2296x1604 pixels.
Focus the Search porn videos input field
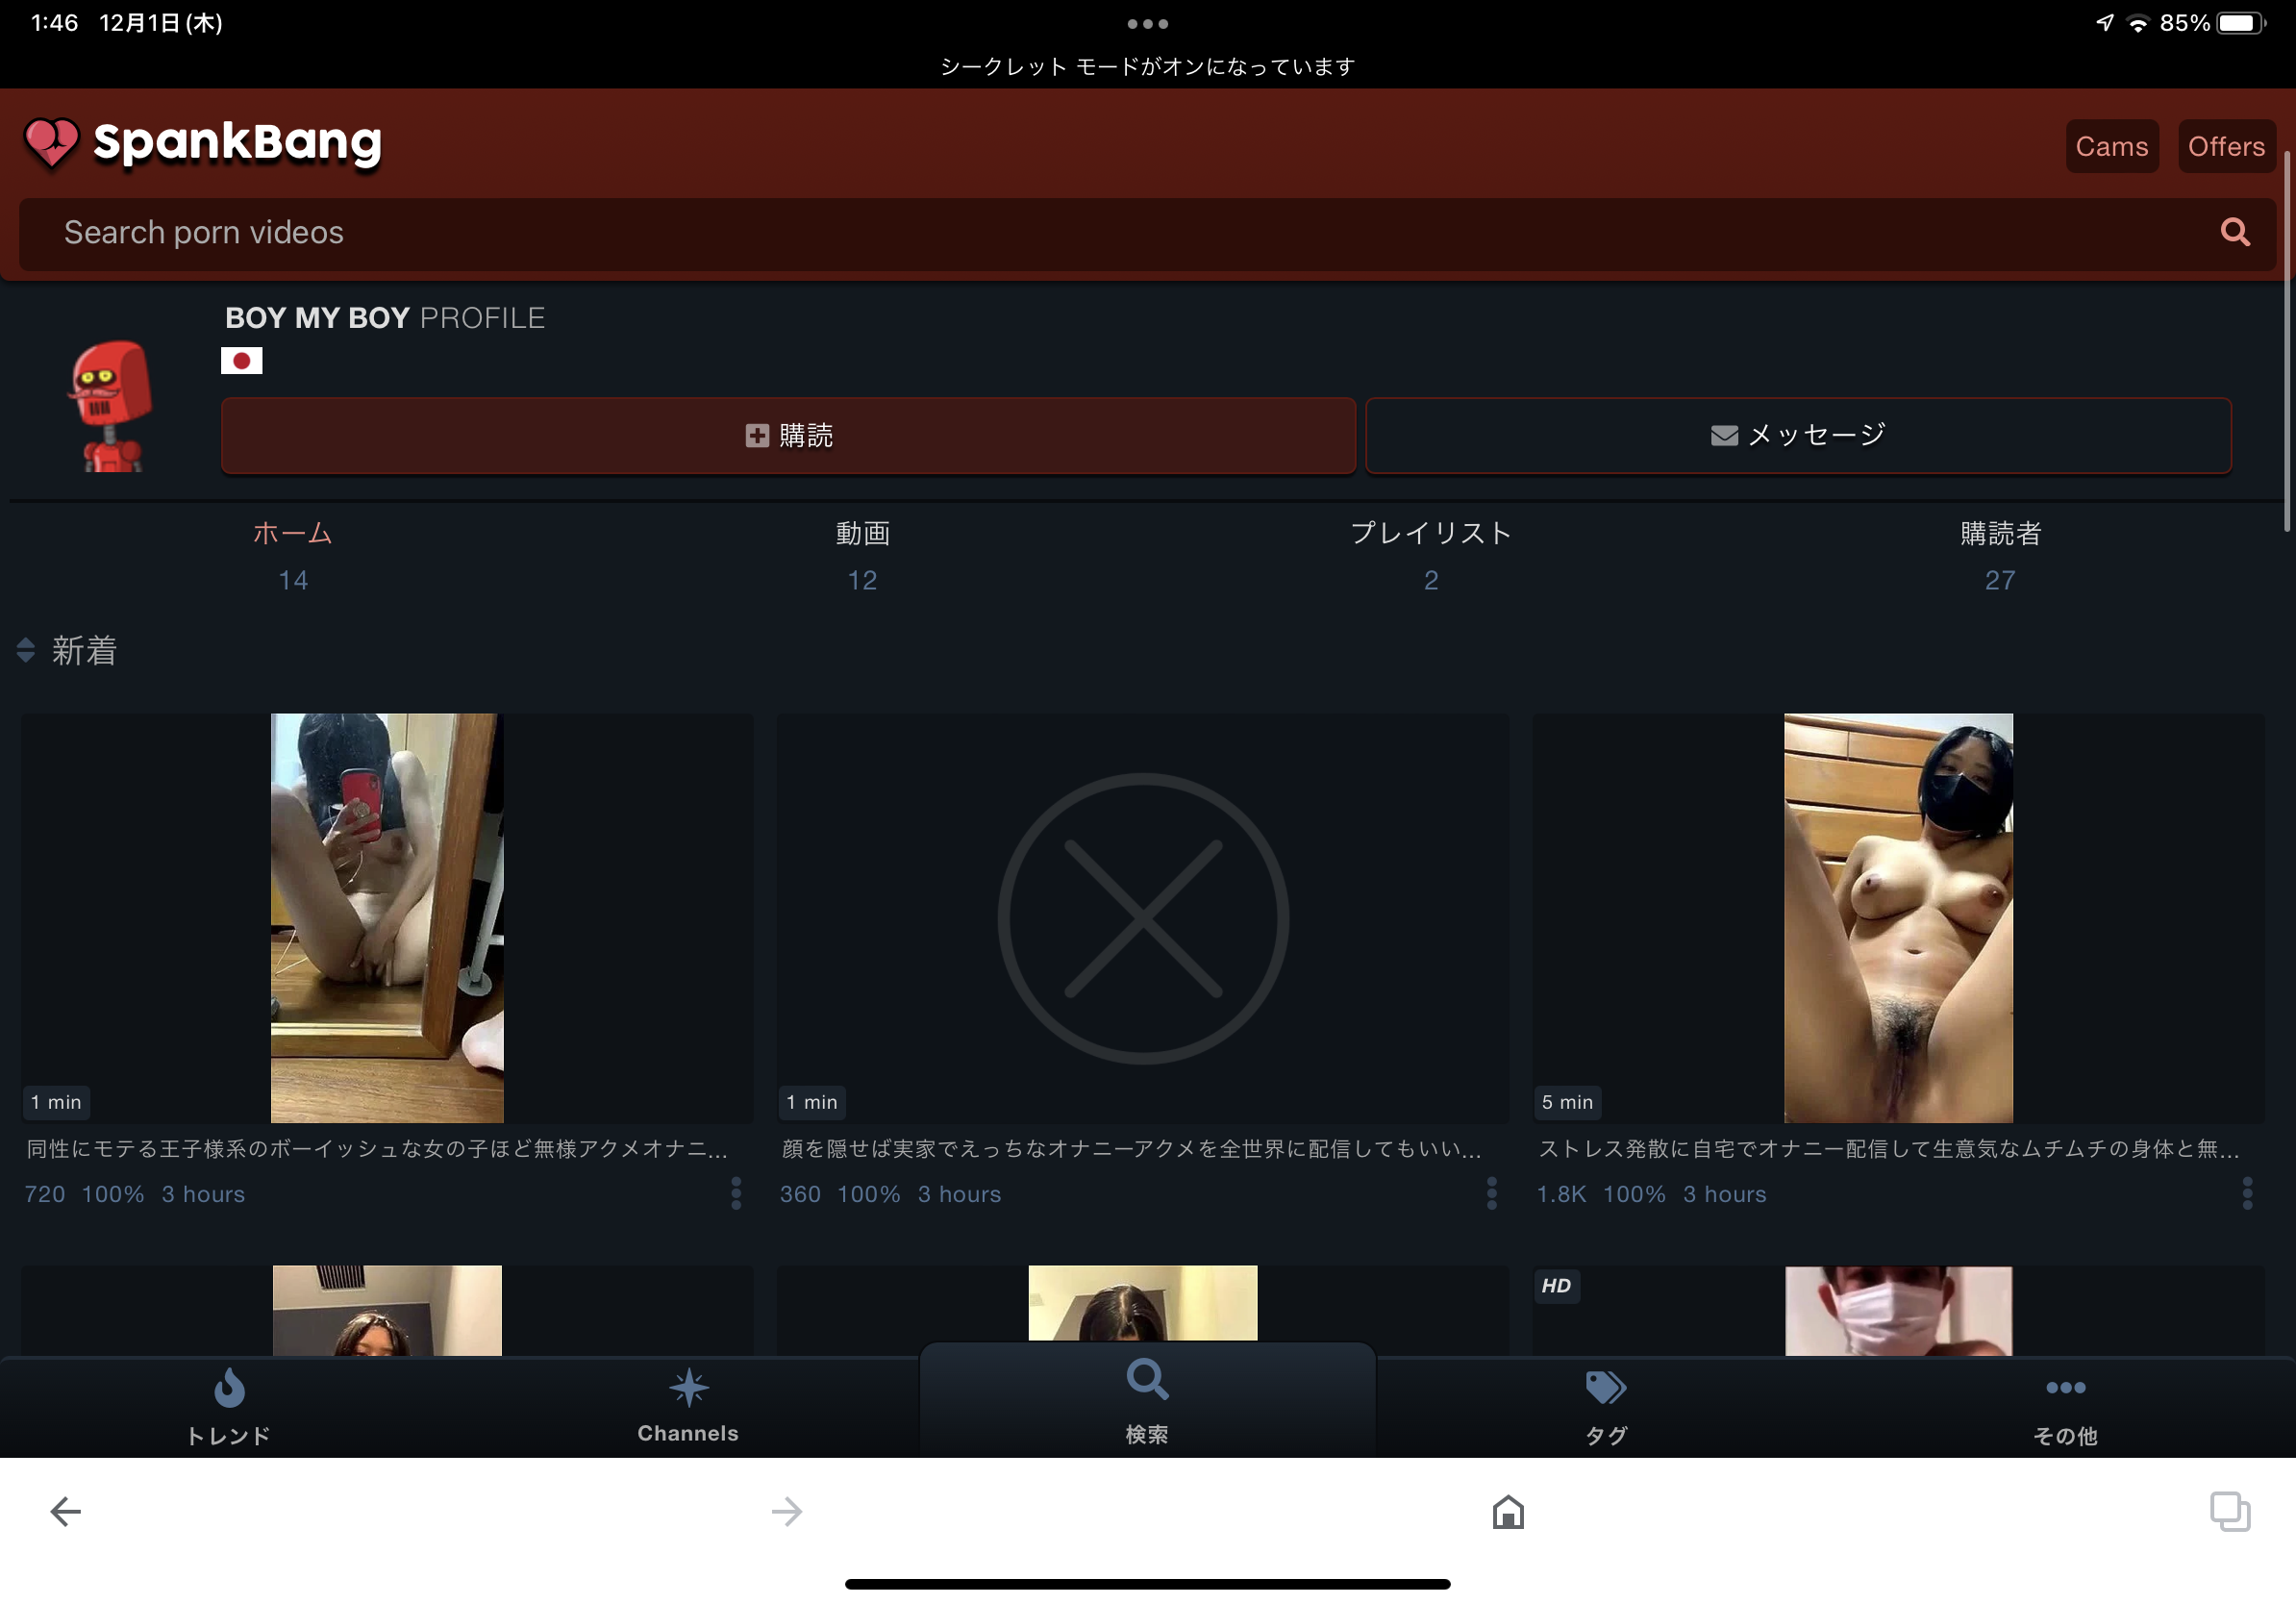tap(1100, 232)
